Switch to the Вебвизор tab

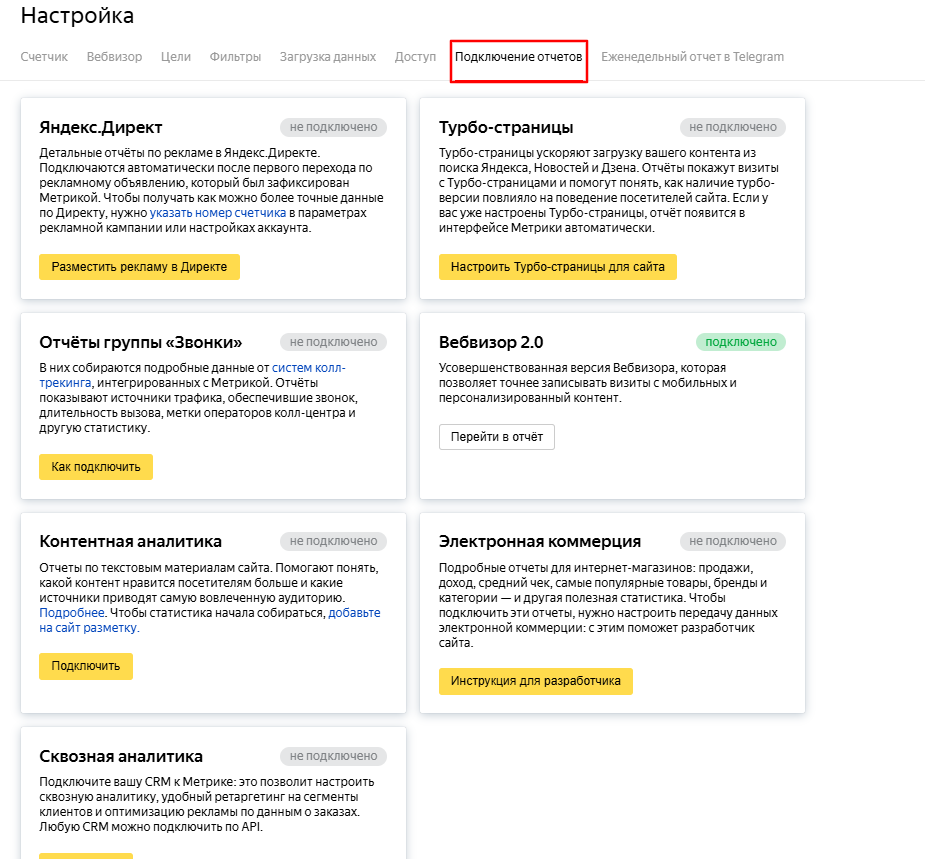click(114, 57)
